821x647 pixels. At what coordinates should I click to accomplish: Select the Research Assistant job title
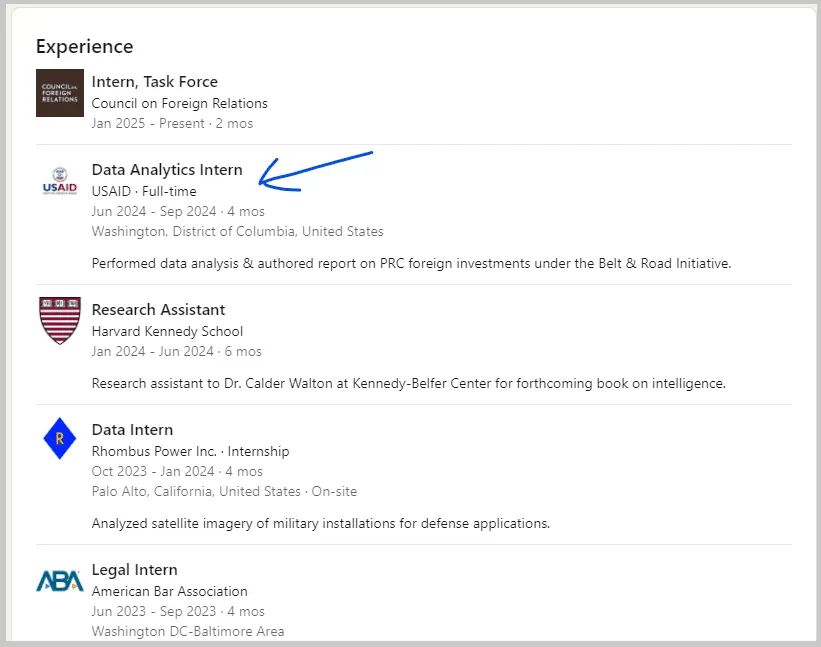point(158,310)
